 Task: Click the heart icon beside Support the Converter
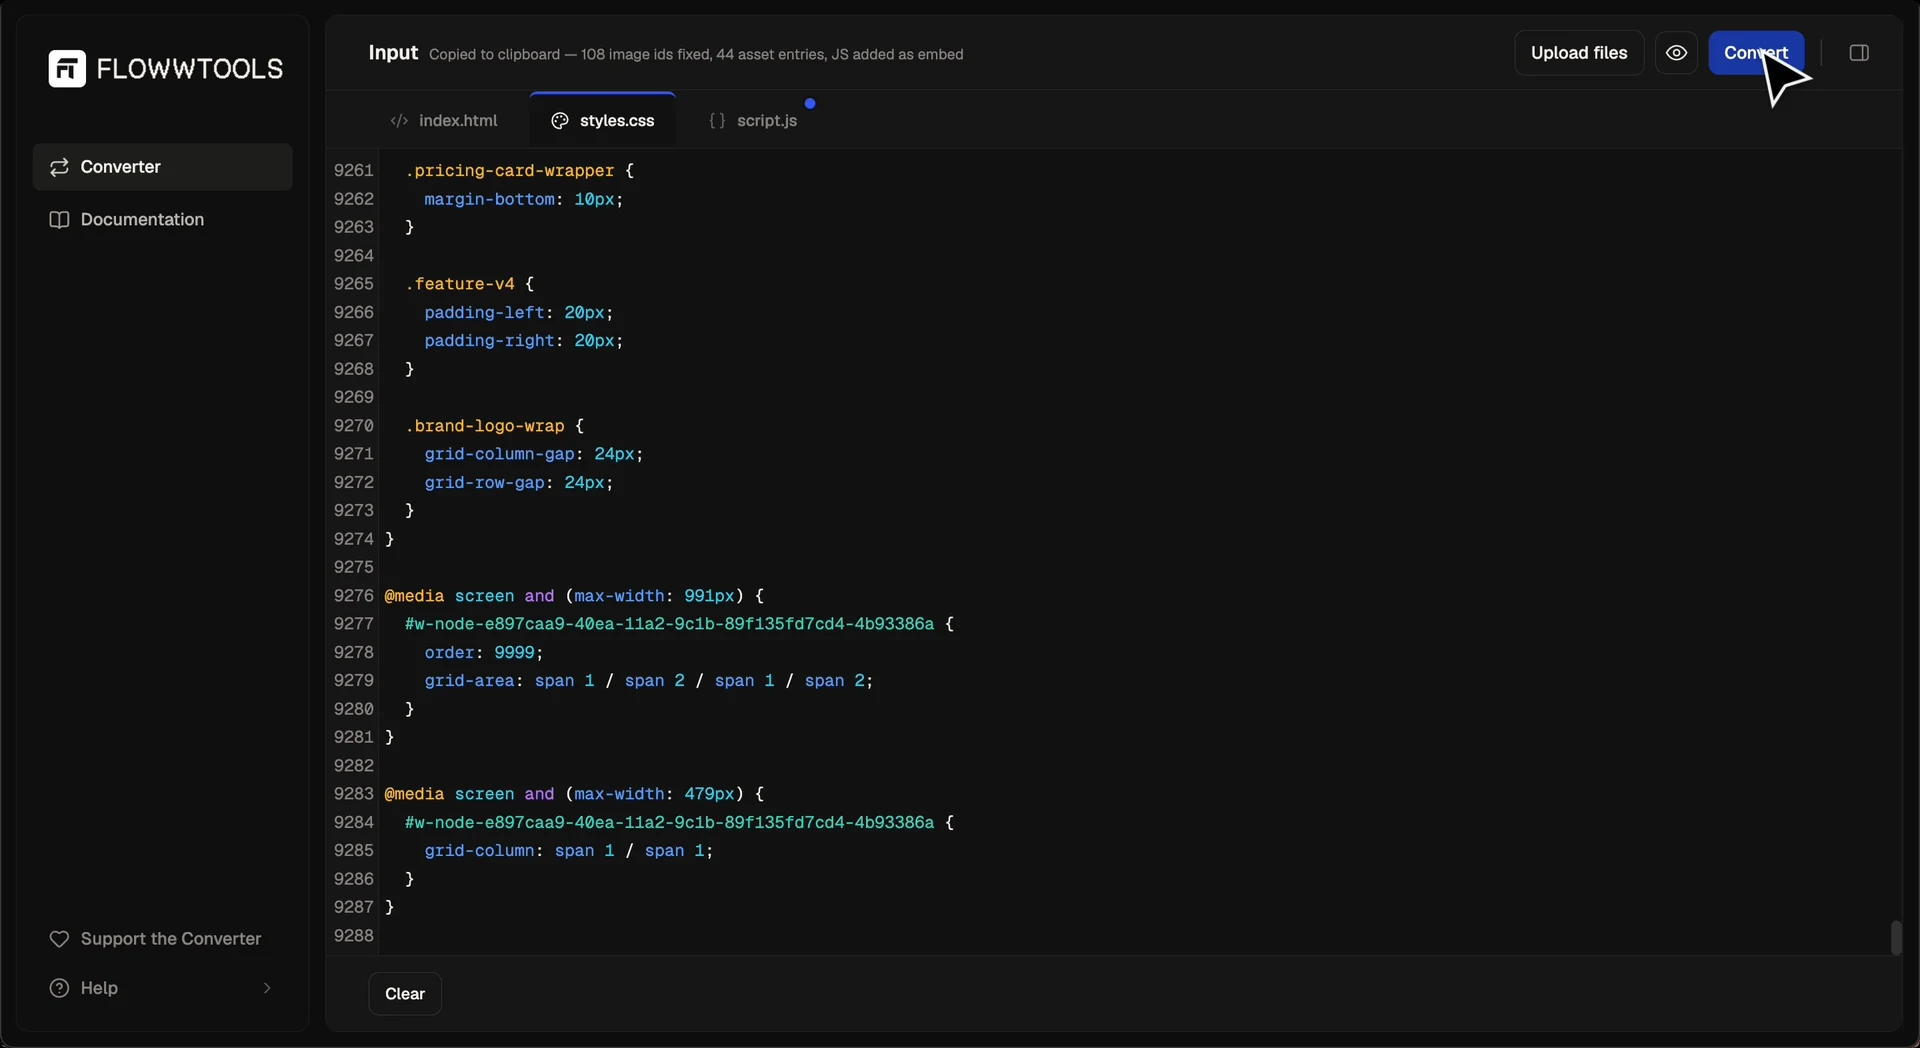pyautogui.click(x=59, y=939)
